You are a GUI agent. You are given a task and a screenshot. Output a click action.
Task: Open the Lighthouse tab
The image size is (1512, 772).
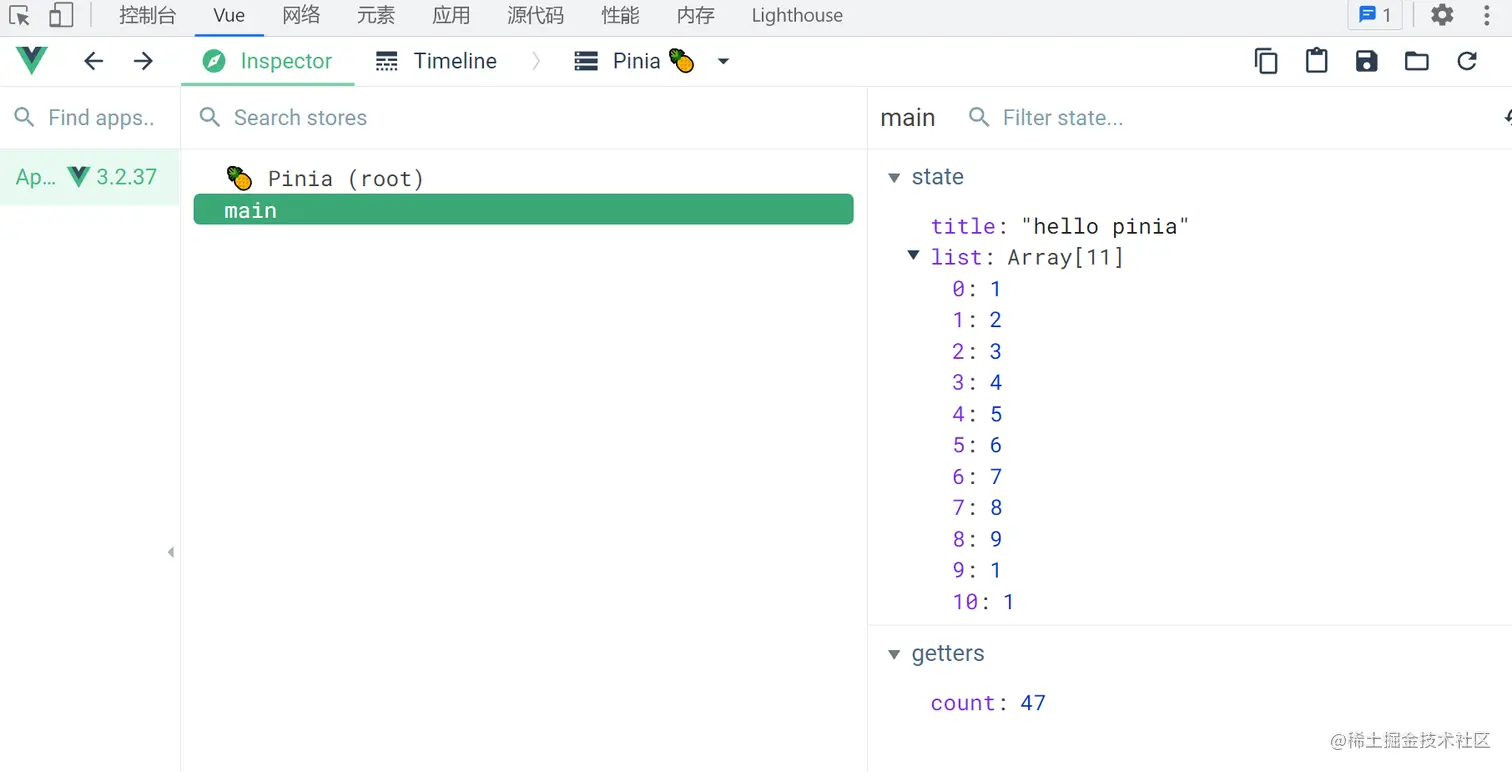797,15
